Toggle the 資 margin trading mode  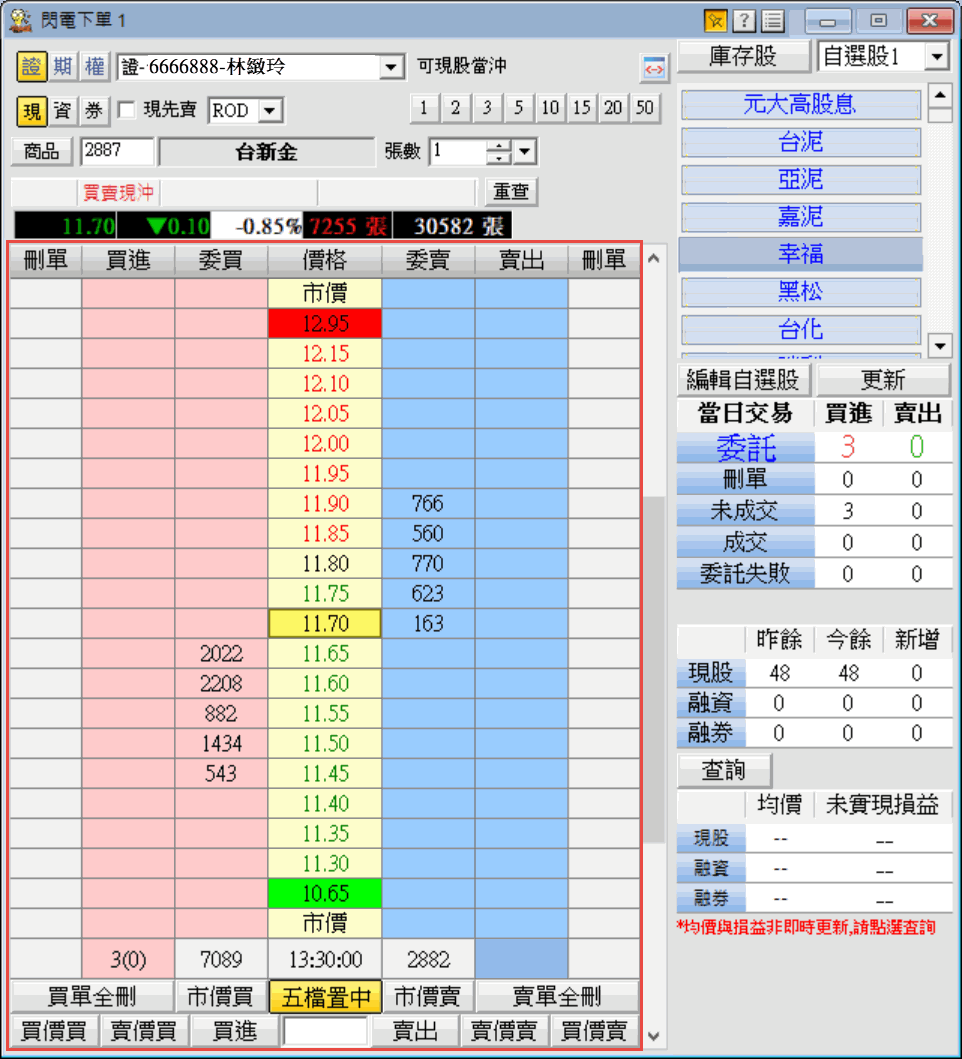click(62, 110)
